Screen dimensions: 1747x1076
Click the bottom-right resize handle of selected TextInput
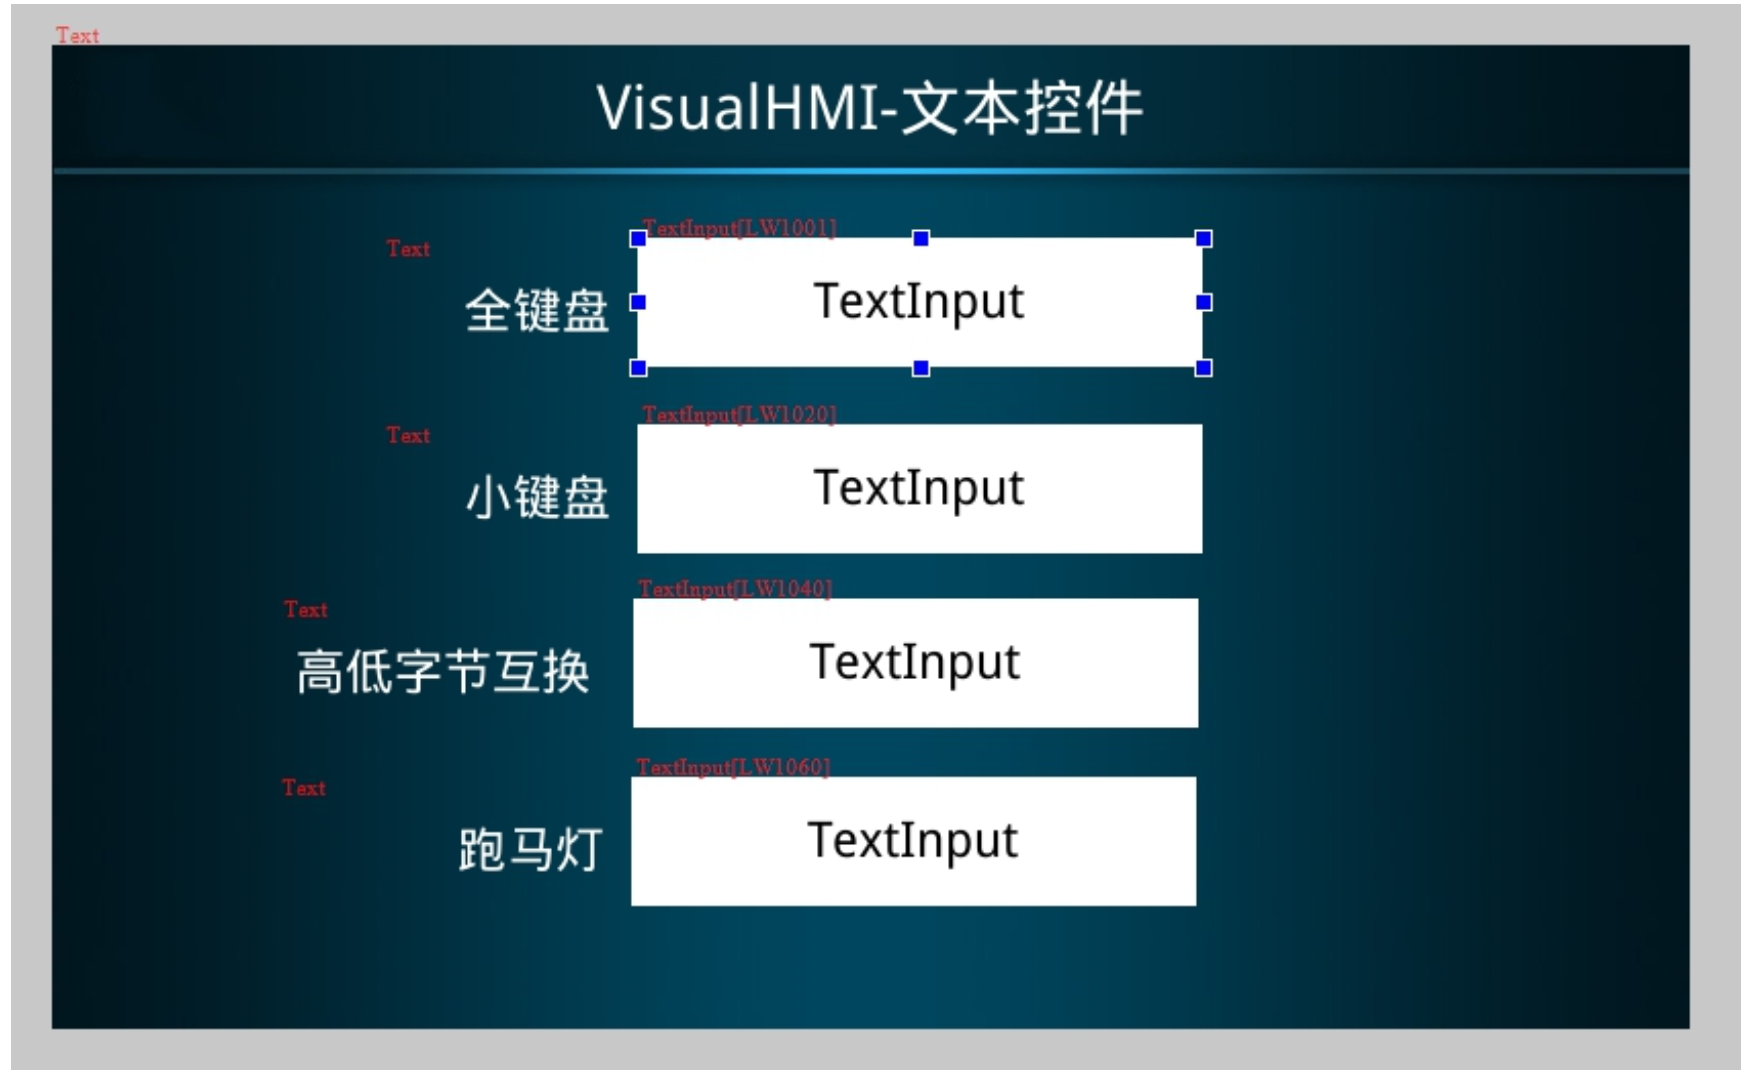click(x=1204, y=368)
